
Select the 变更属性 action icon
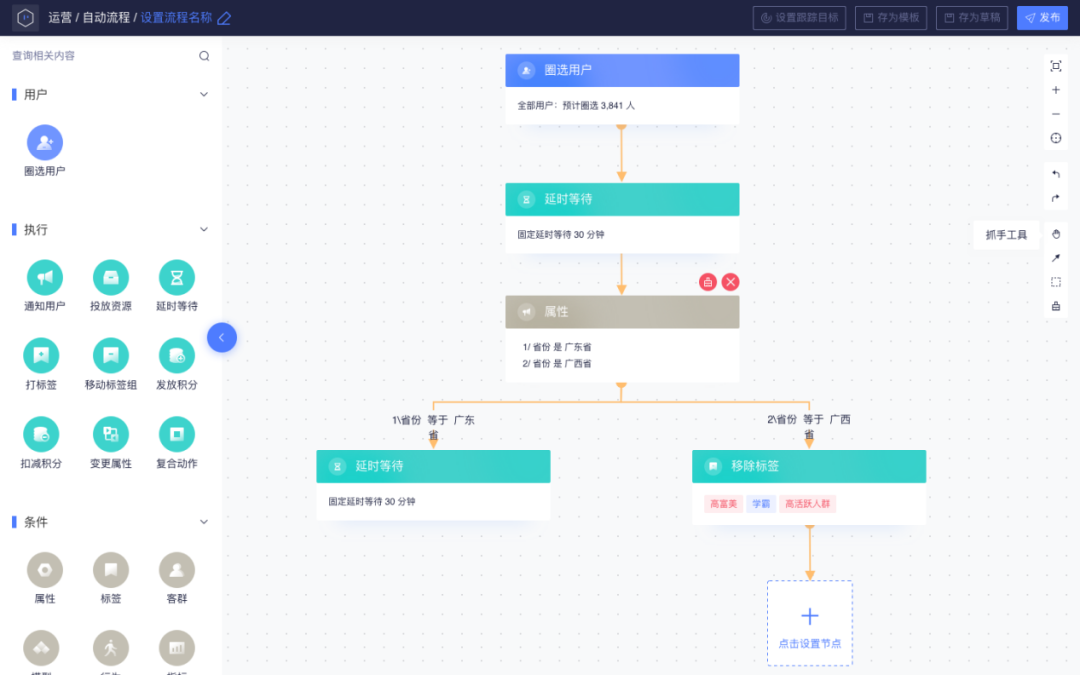tap(111, 434)
